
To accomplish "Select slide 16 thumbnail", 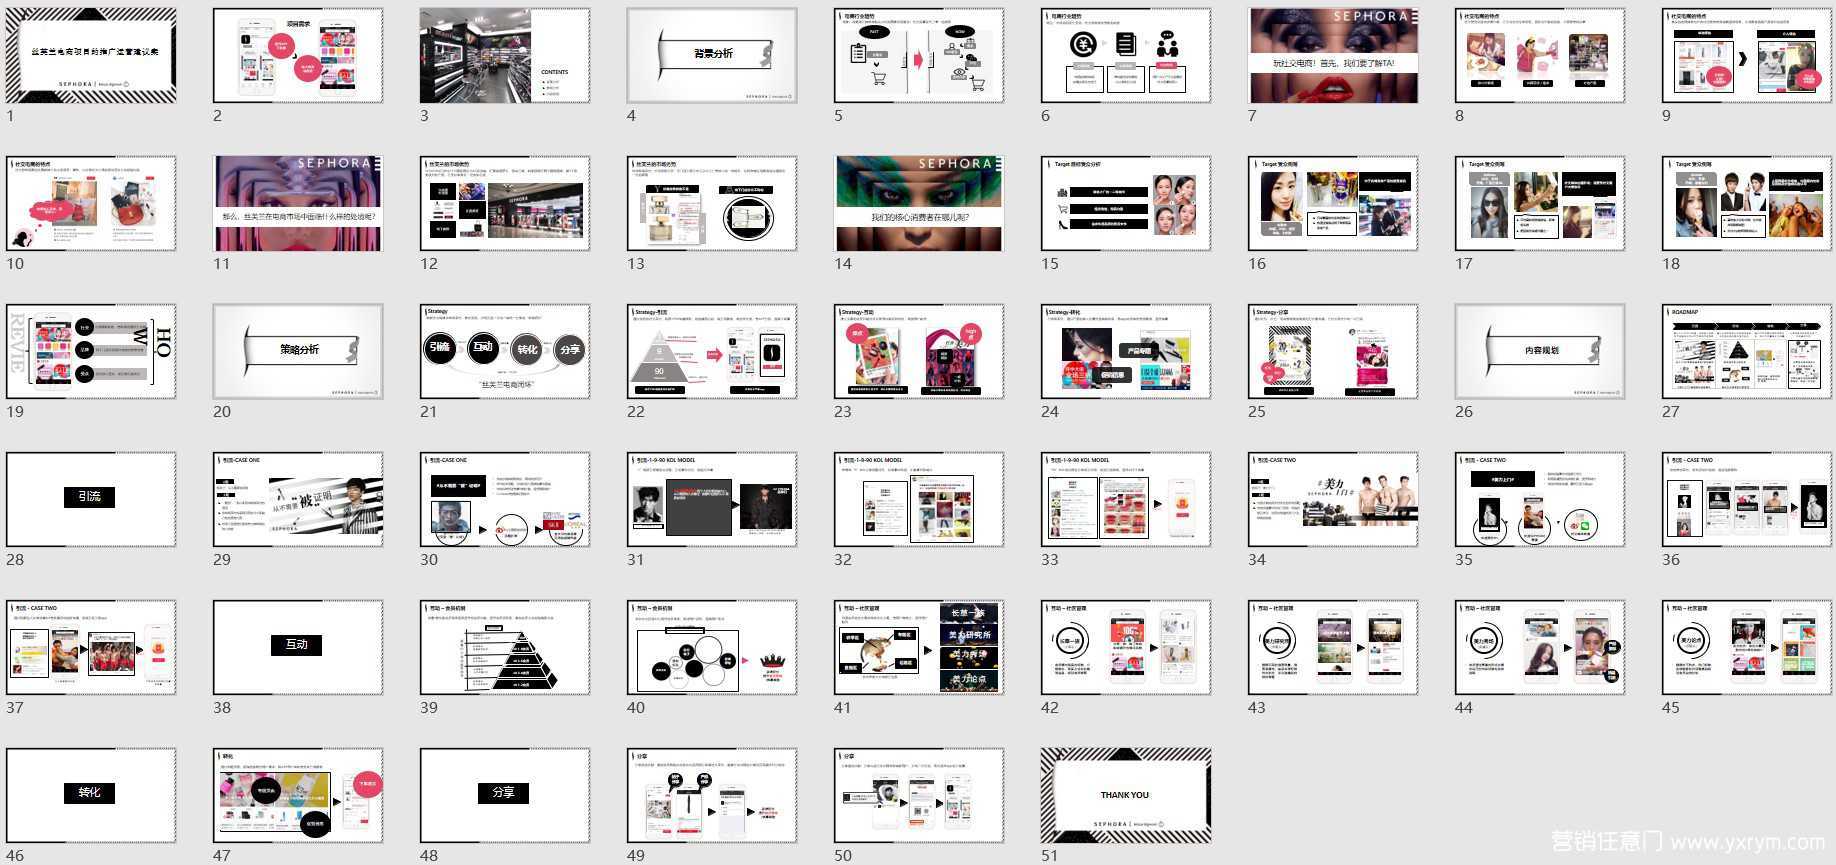I will point(1333,203).
